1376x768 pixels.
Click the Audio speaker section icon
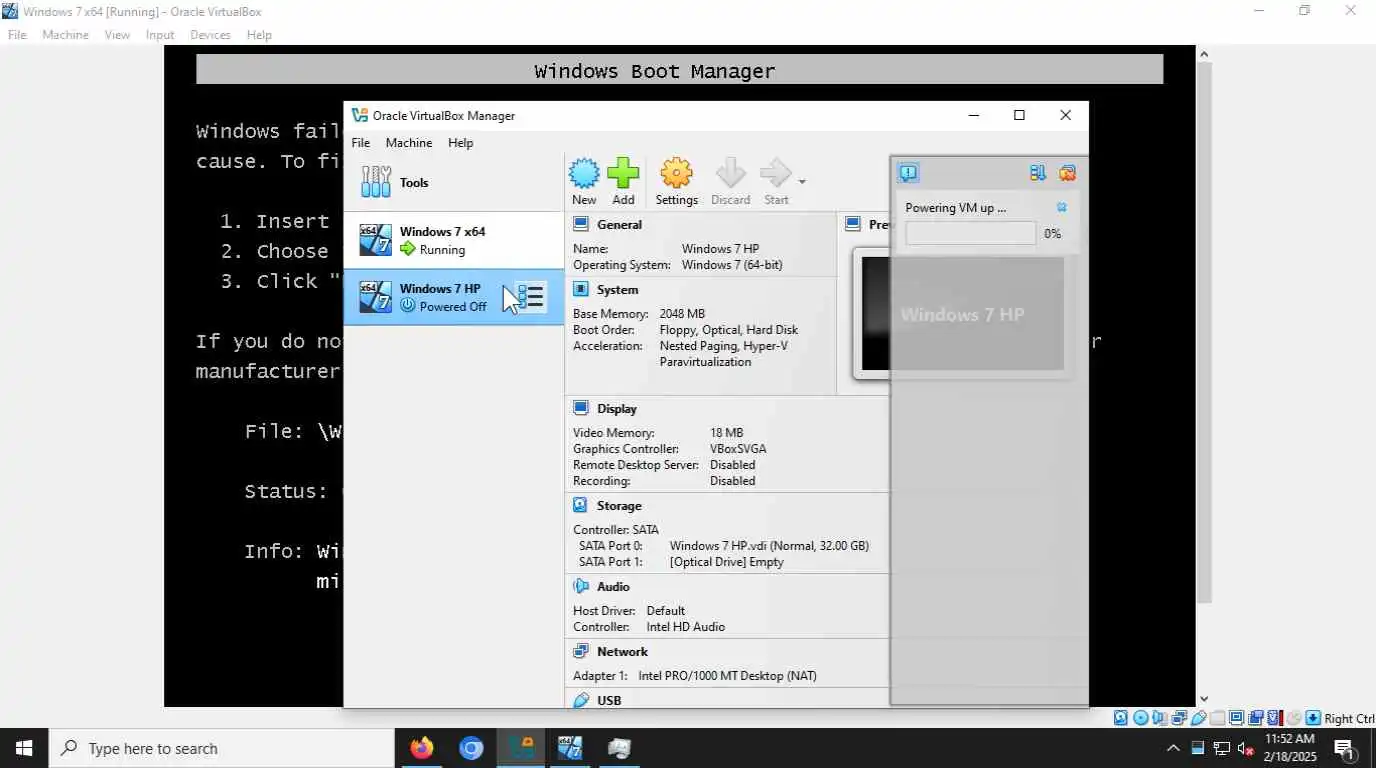click(x=581, y=587)
